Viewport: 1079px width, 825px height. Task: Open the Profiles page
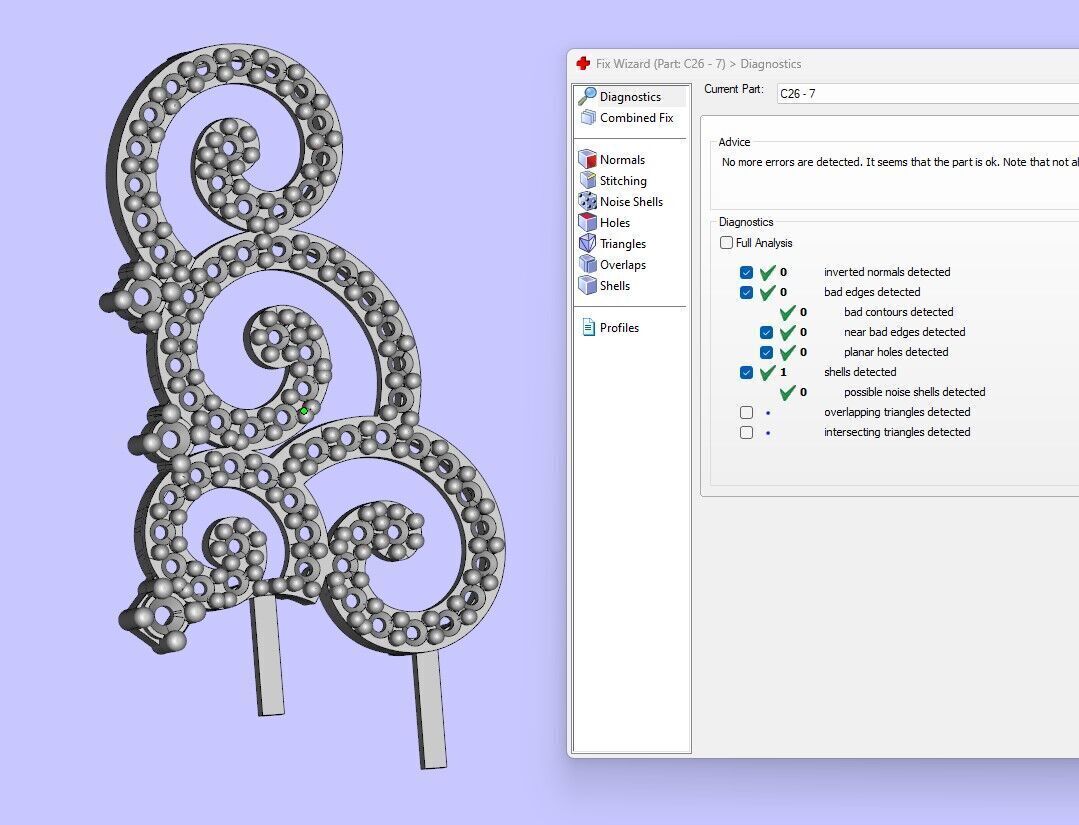pos(619,328)
